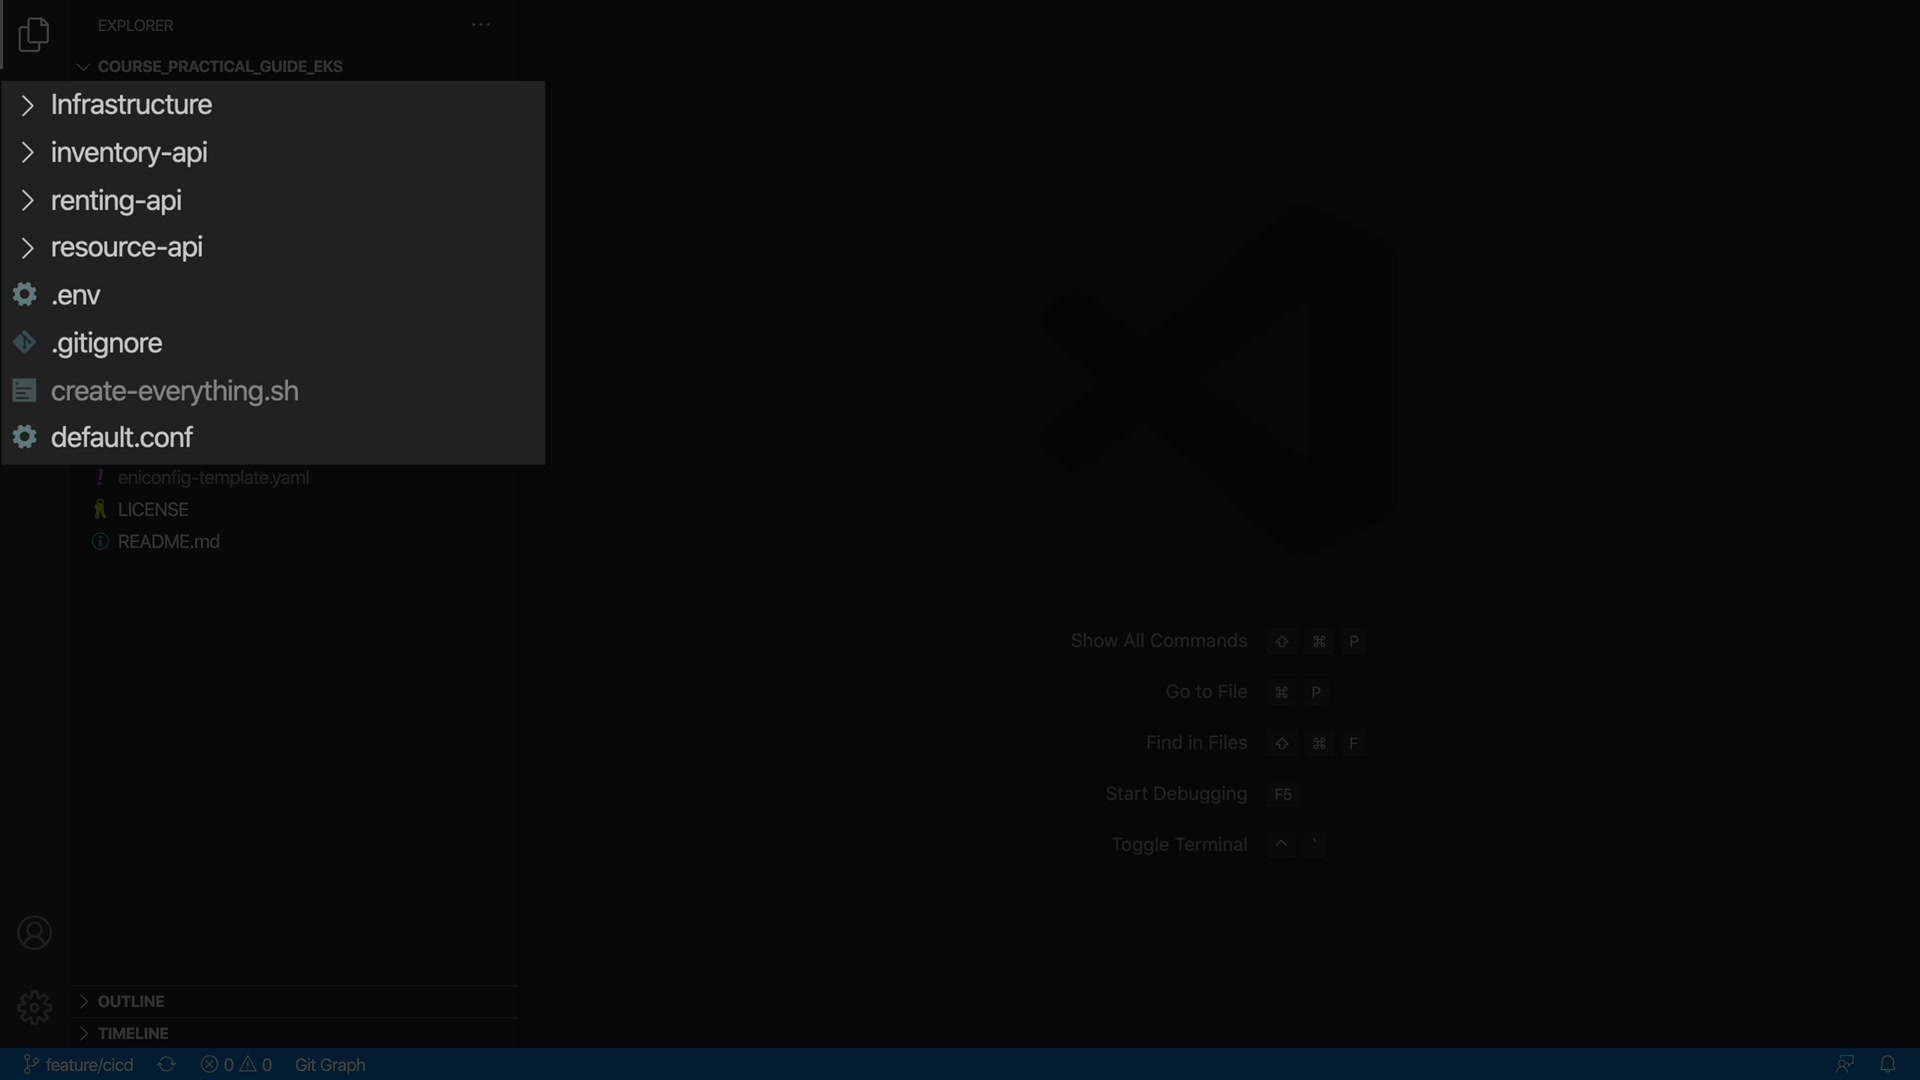Expand the inventory-api folder
Image resolution: width=1920 pixels, height=1080 pixels.
coord(129,153)
